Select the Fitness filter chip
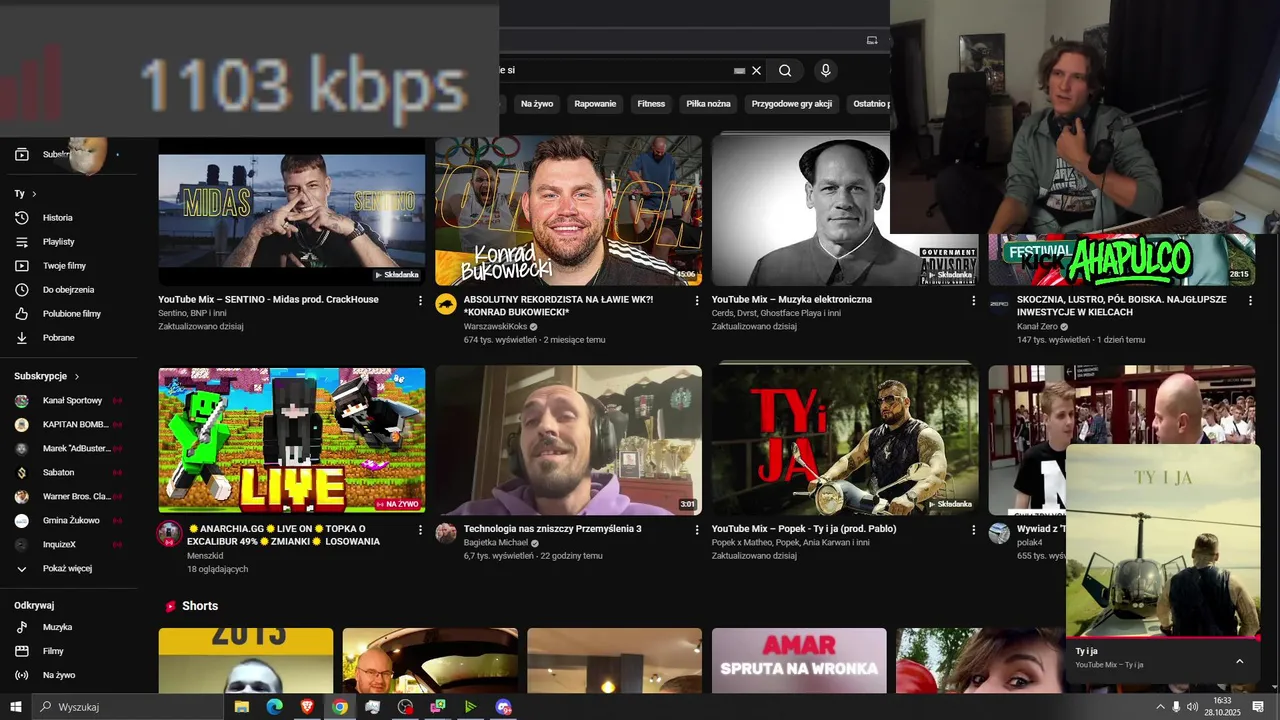 pos(651,104)
